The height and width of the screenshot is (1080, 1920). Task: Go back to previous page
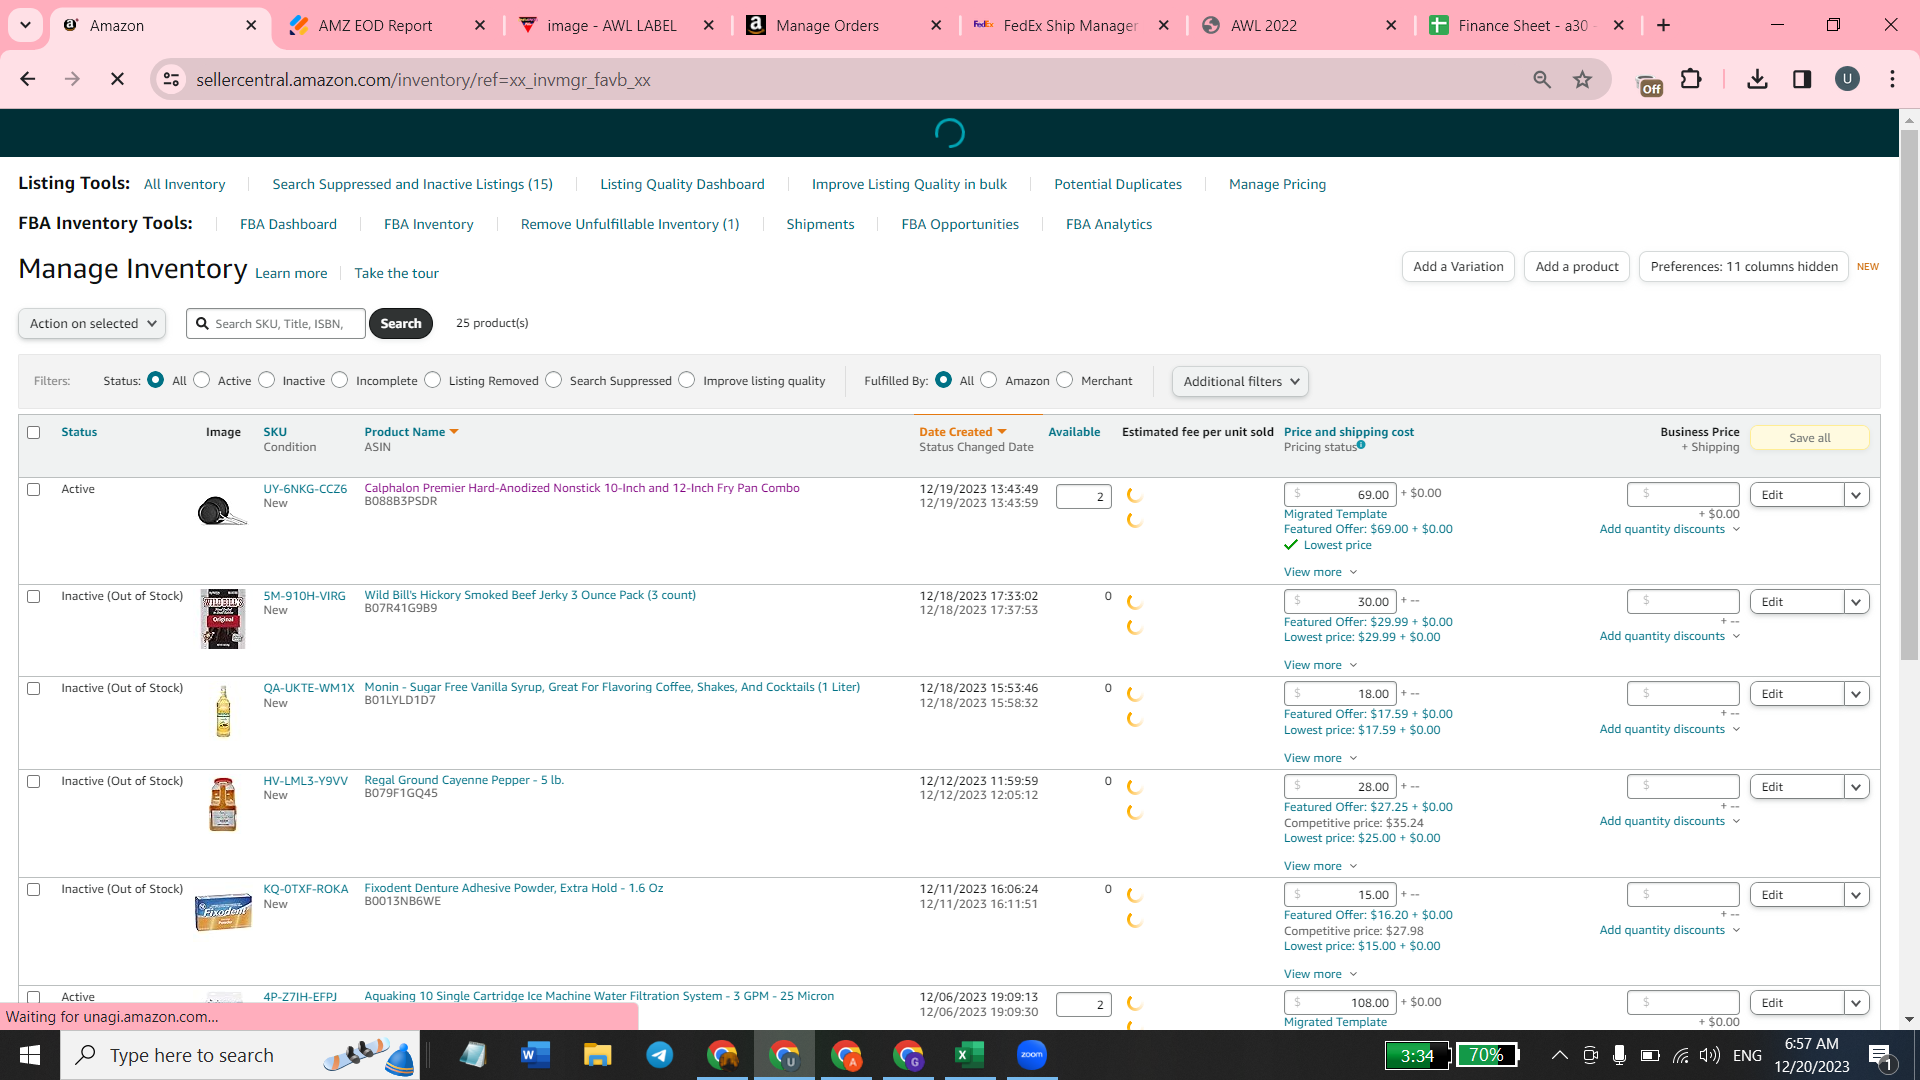click(x=28, y=79)
